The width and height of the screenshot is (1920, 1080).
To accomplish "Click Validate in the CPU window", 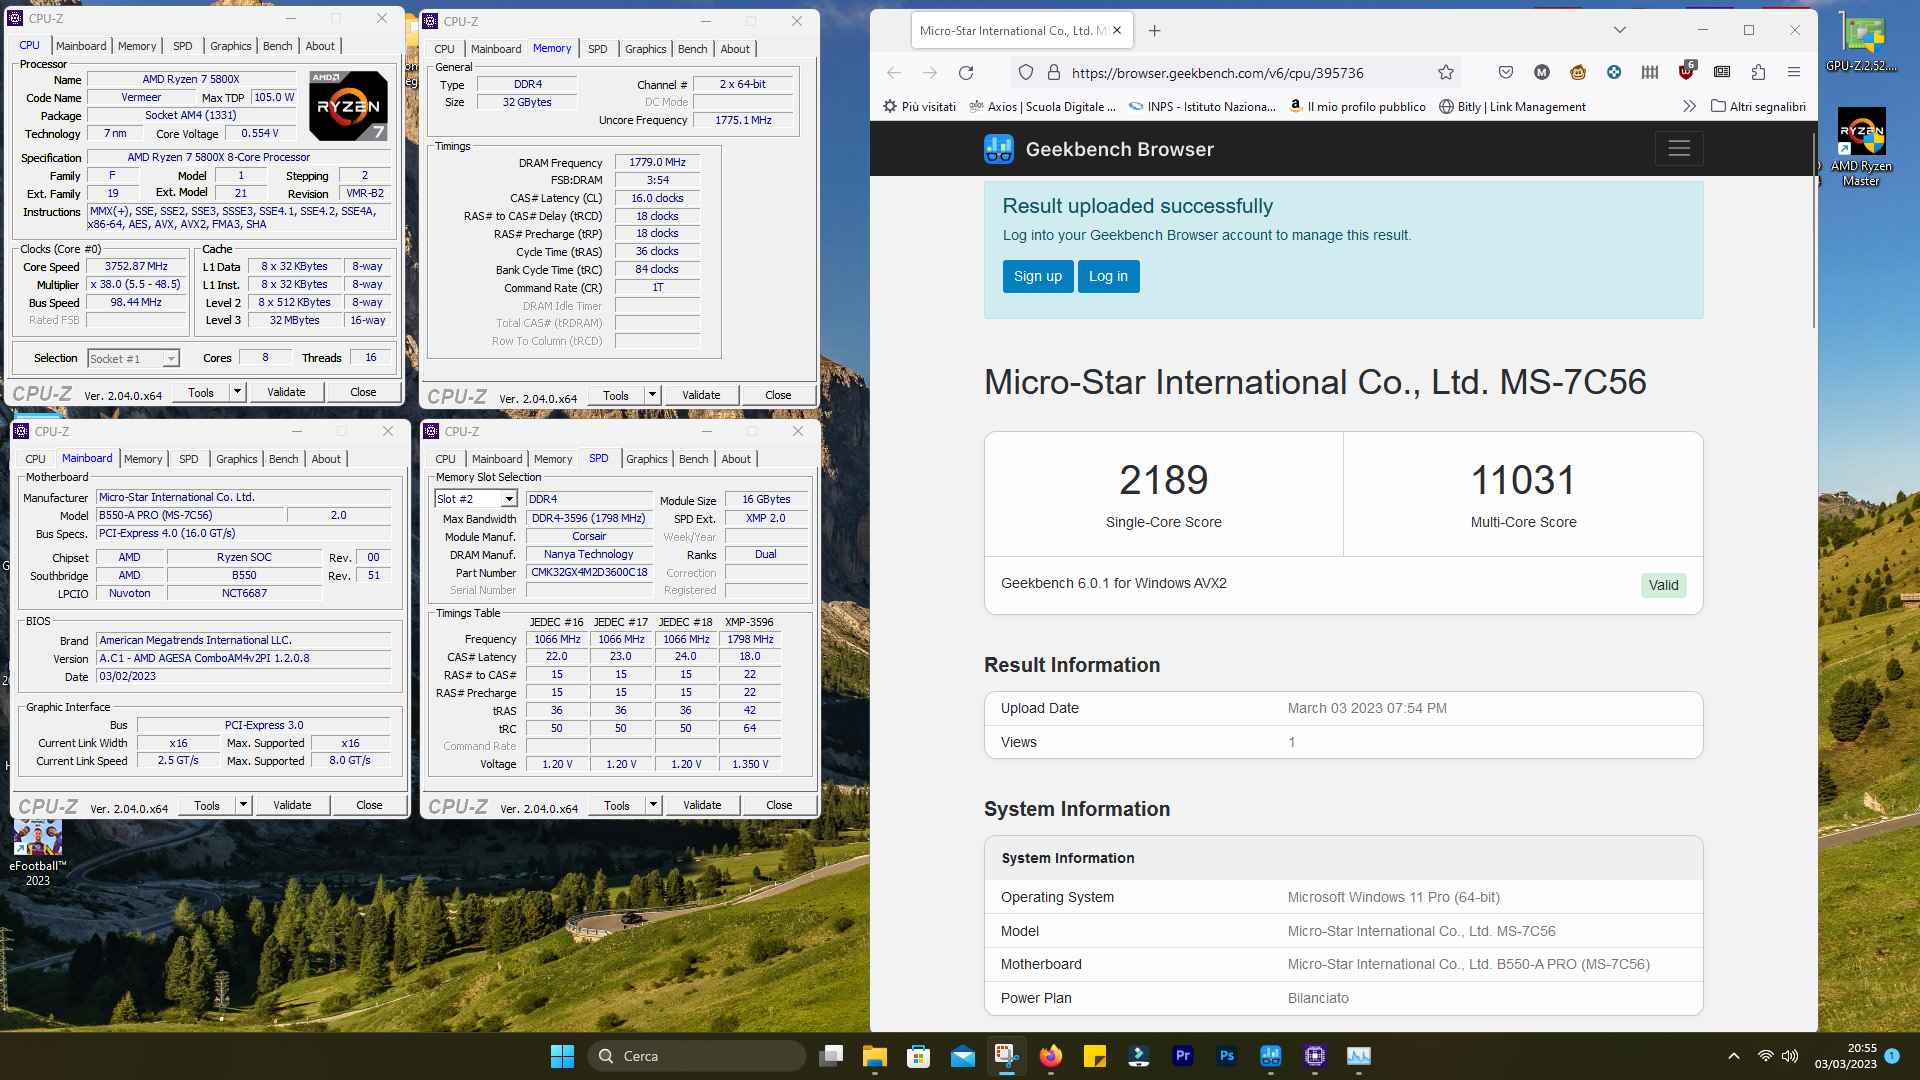I will [x=286, y=392].
